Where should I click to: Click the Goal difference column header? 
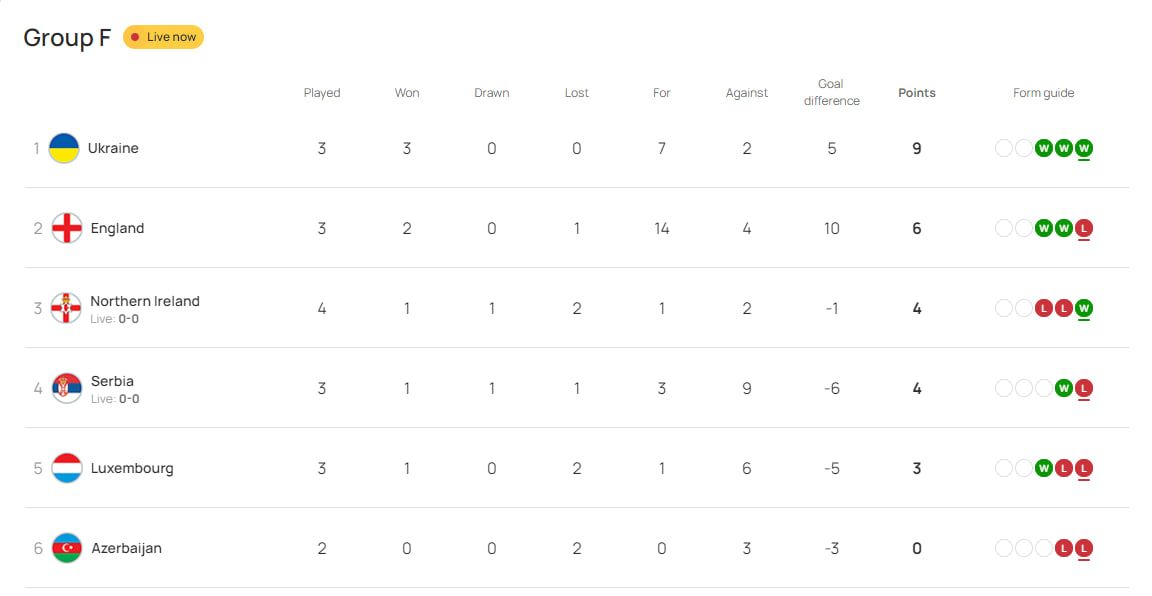(831, 92)
